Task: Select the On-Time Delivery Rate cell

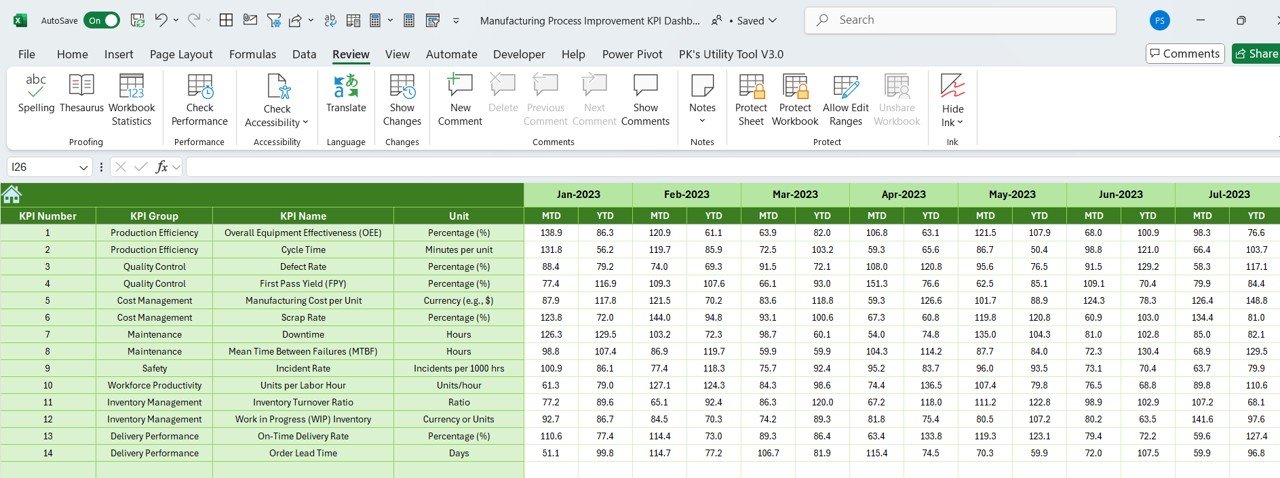Action: 303,436
